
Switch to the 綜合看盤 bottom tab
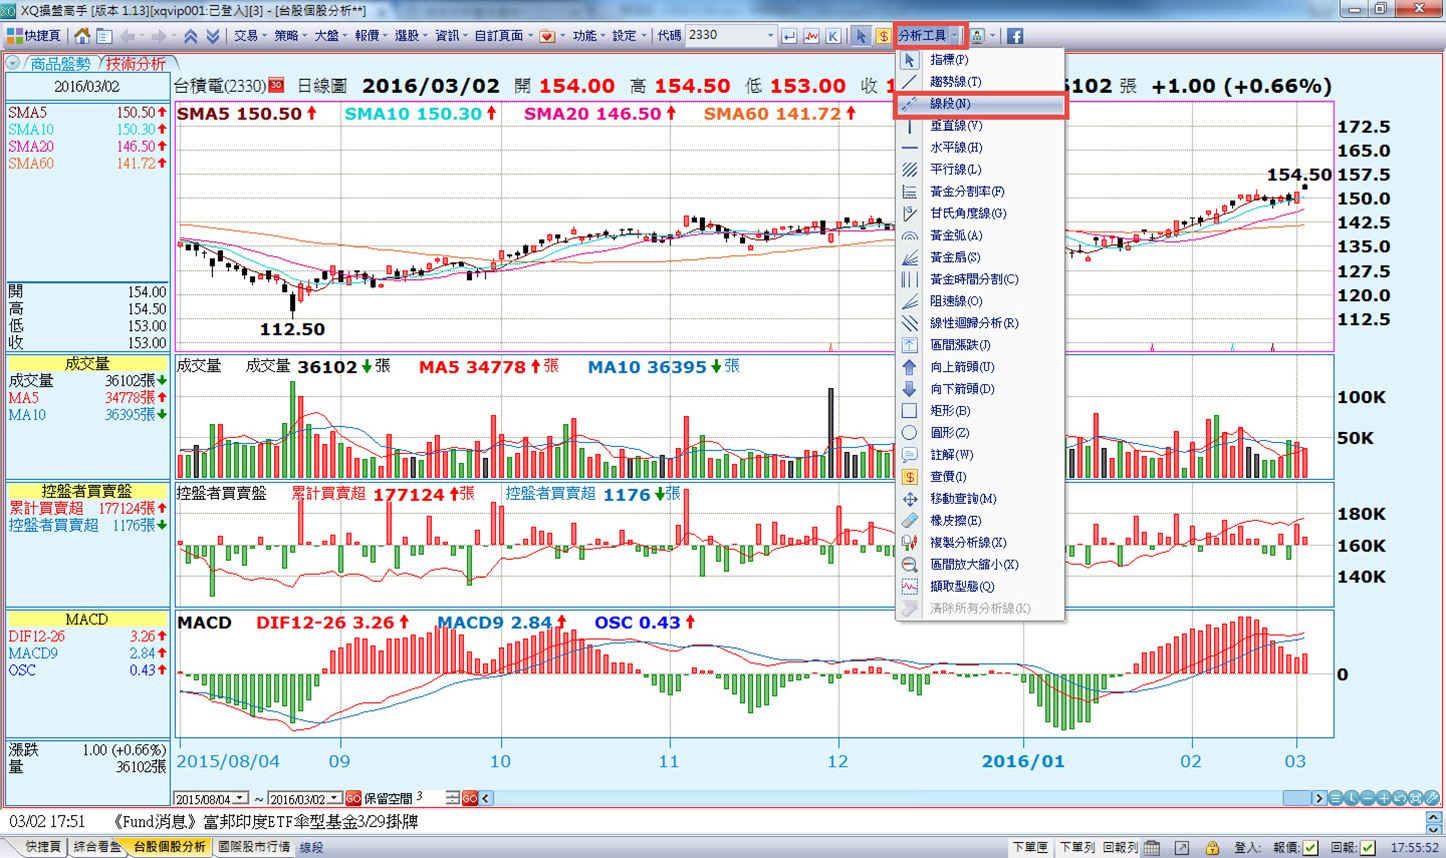point(97,848)
